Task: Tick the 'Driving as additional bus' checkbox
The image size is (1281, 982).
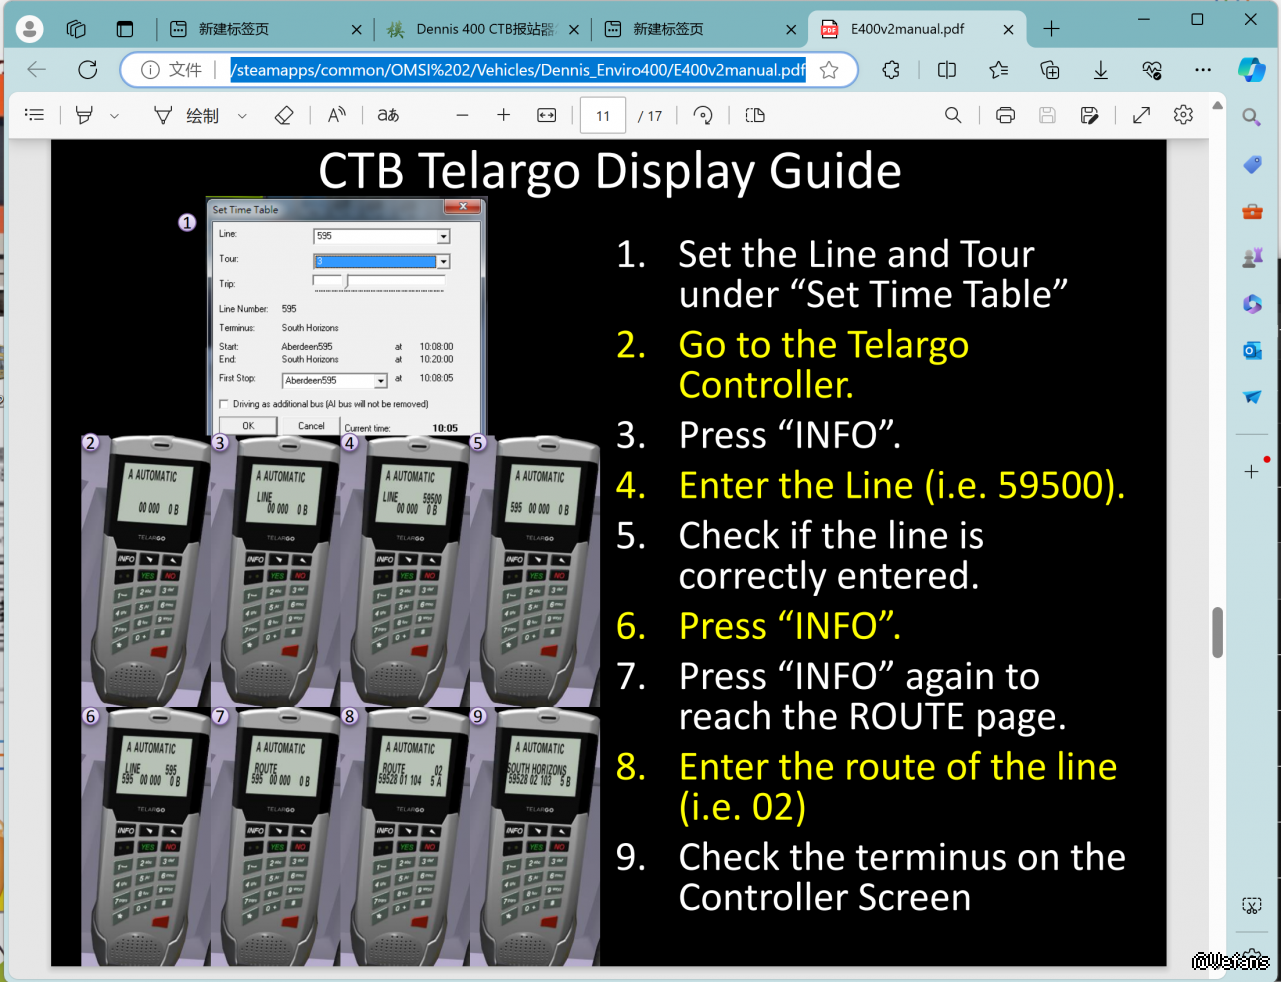Action: [224, 404]
